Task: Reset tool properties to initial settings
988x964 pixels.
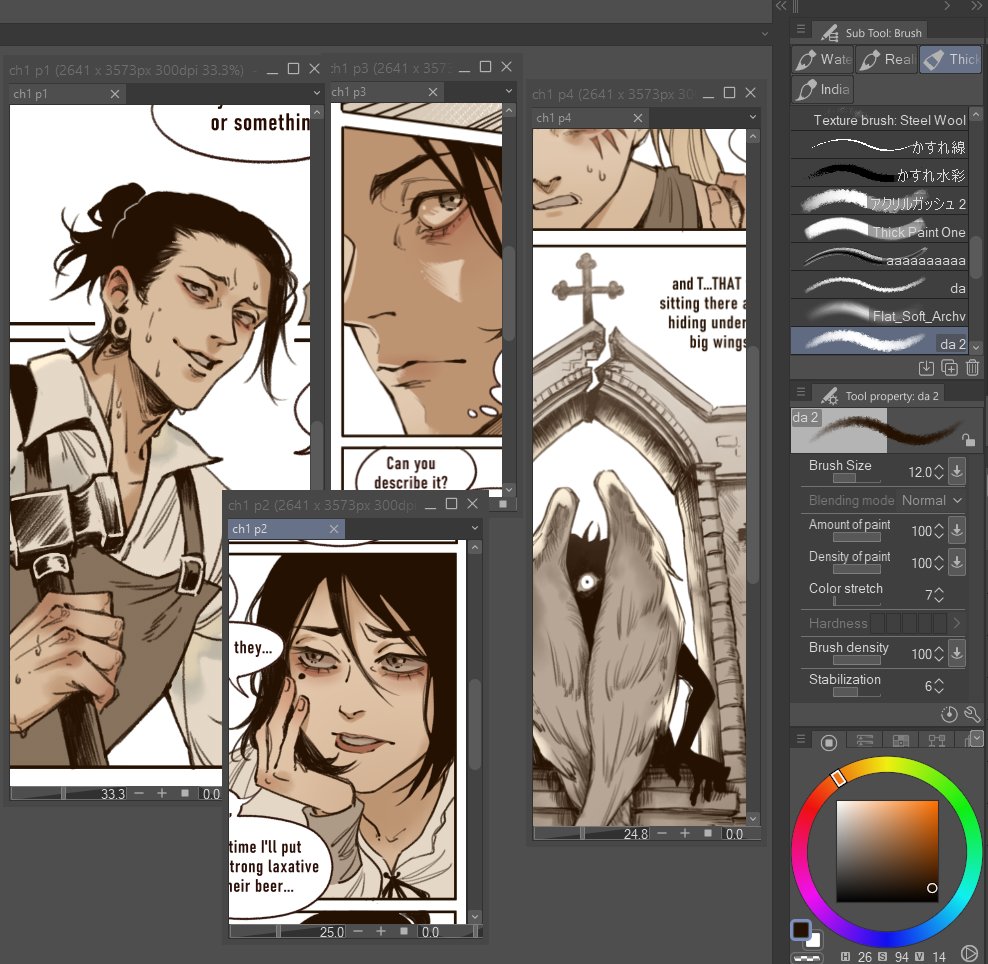Action: [949, 714]
